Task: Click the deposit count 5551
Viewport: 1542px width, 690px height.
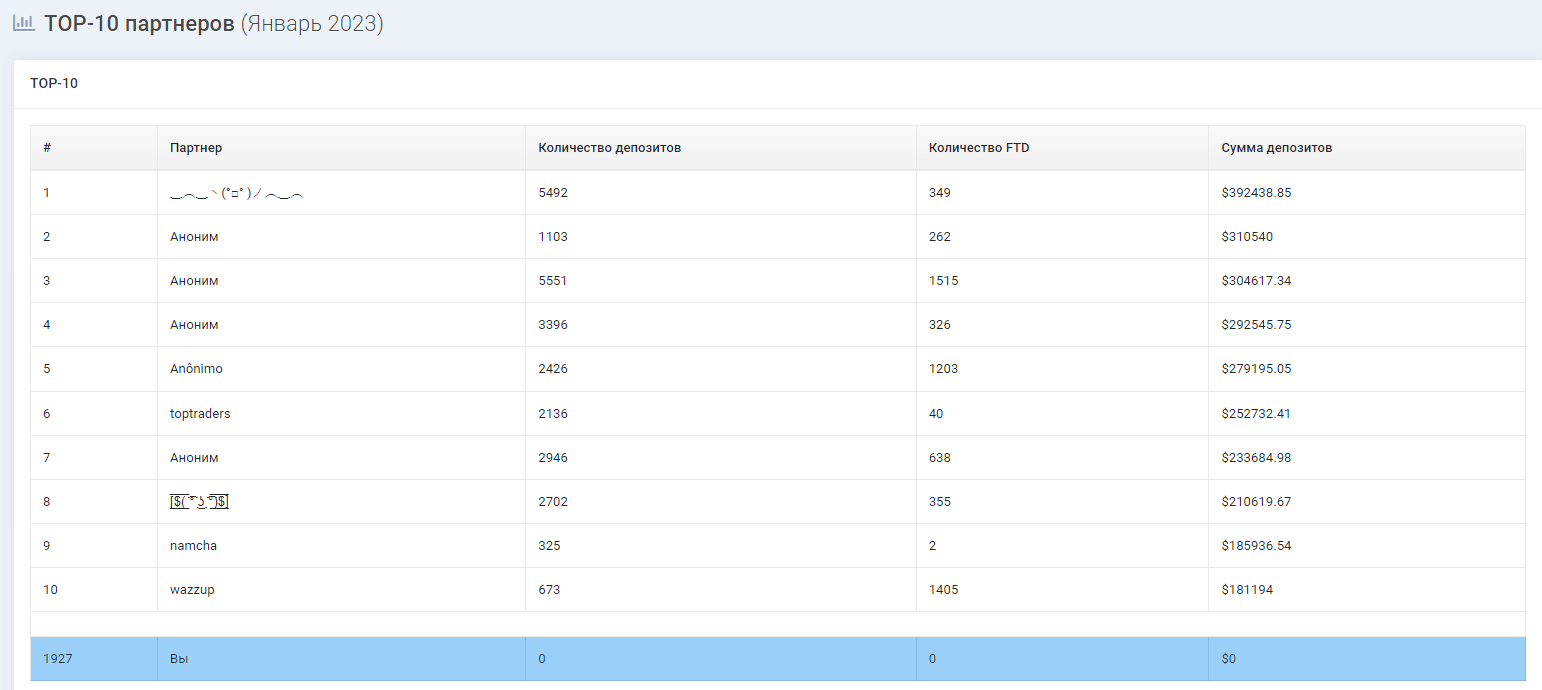Action: tap(552, 281)
